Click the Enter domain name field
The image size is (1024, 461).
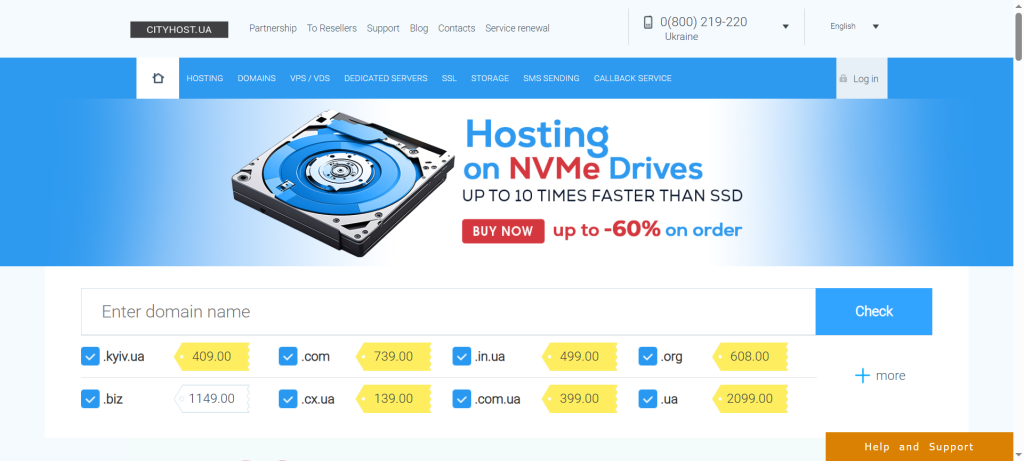click(448, 312)
